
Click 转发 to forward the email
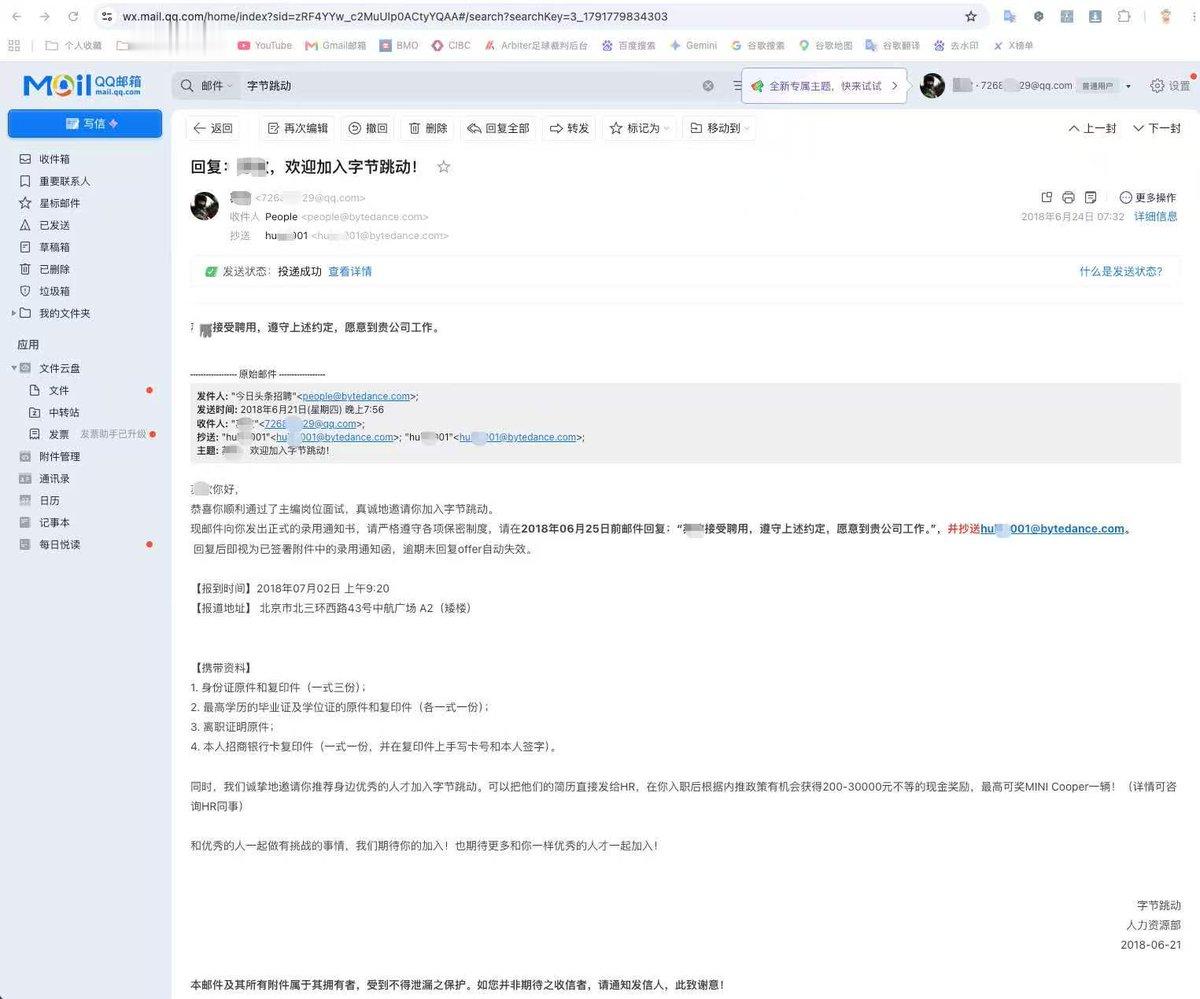[x=570, y=128]
